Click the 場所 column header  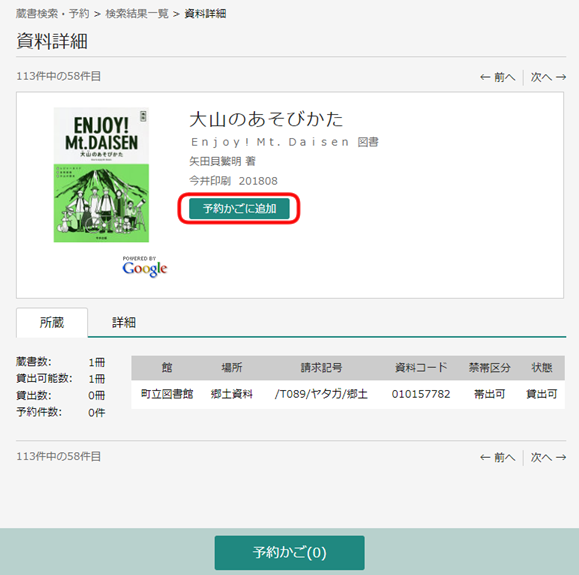coord(232,368)
